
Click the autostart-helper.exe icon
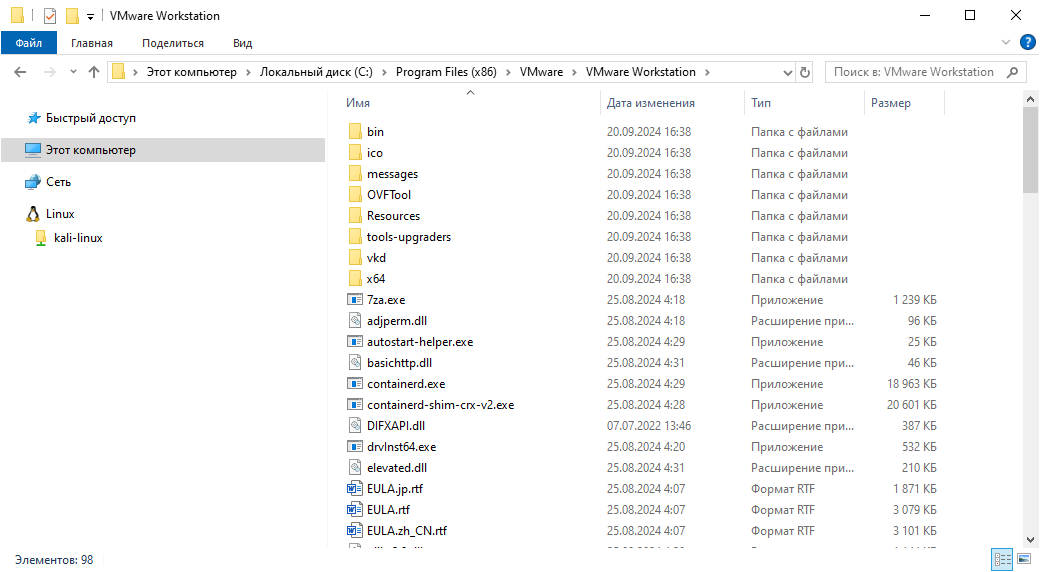tap(355, 342)
